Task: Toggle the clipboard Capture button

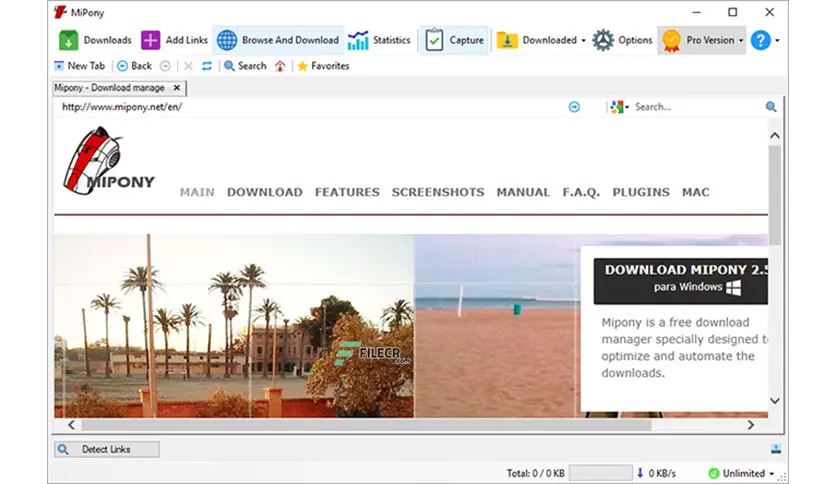Action: pos(454,40)
